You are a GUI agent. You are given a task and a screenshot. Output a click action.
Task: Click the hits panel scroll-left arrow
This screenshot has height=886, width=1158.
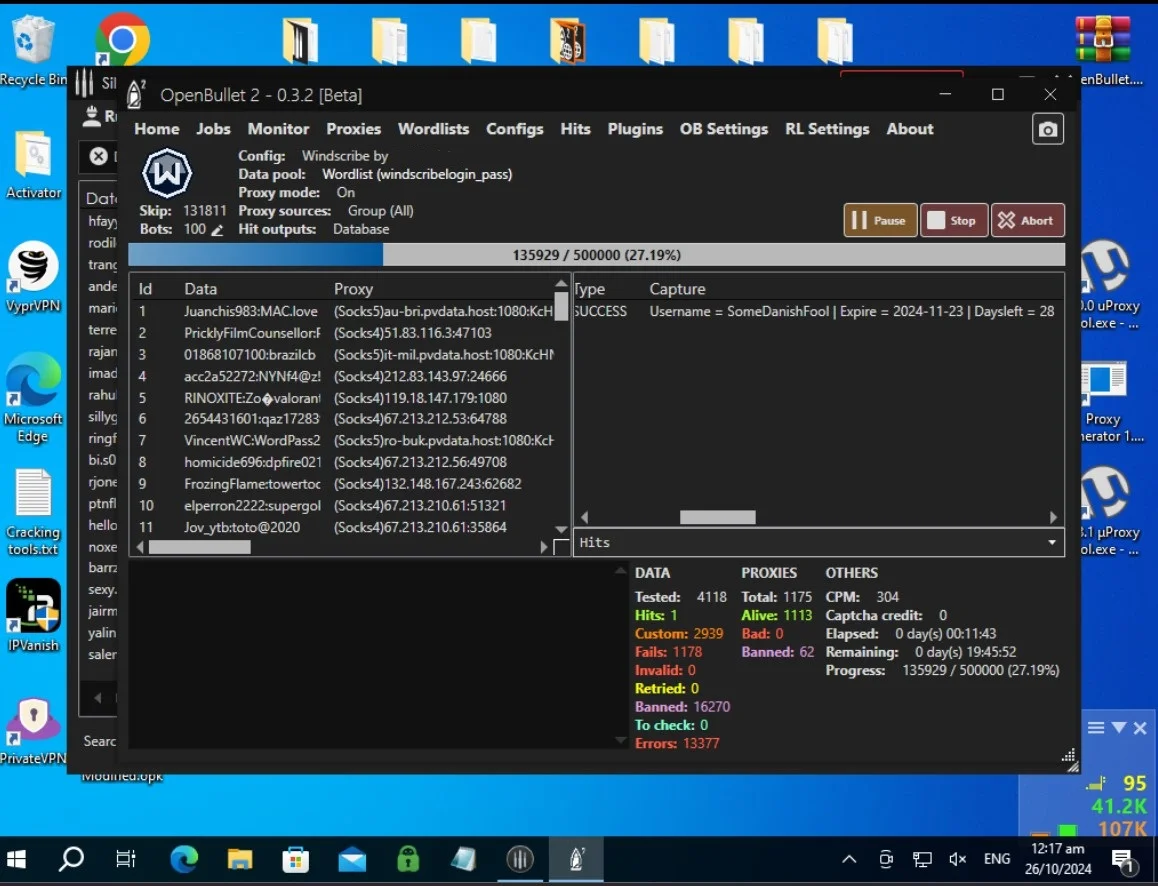[584, 517]
